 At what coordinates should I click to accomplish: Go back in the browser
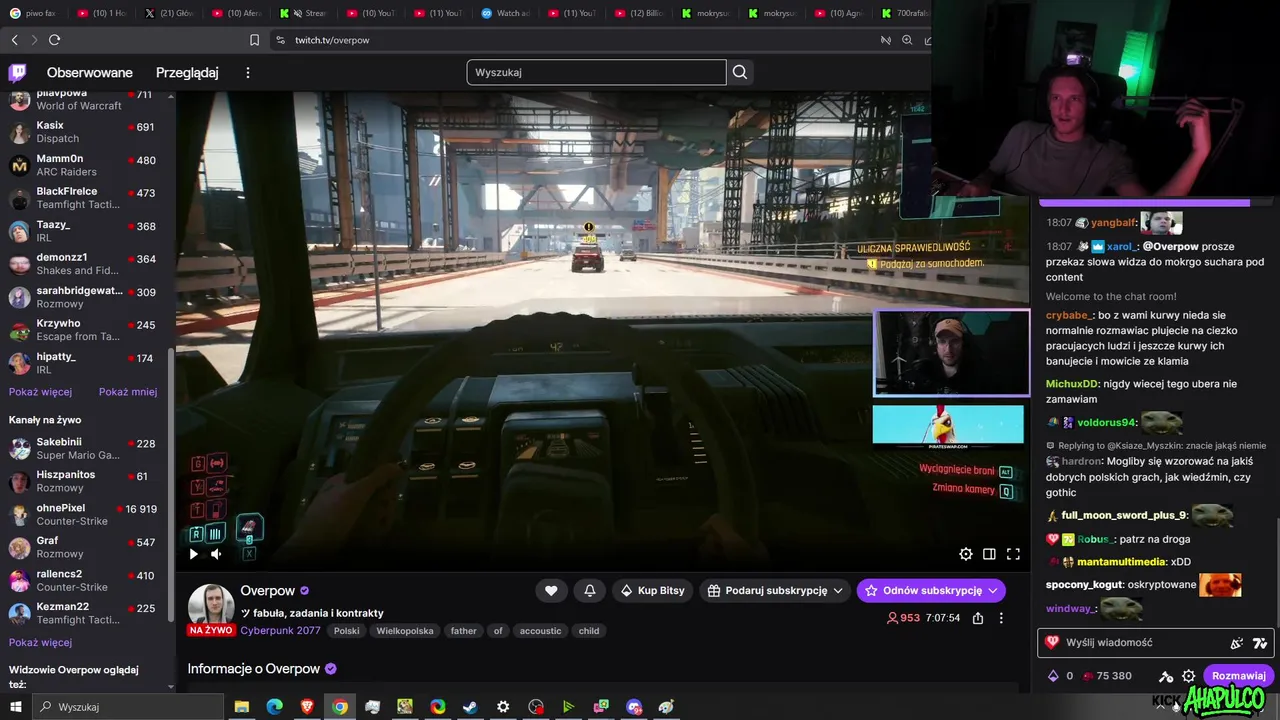tap(14, 40)
